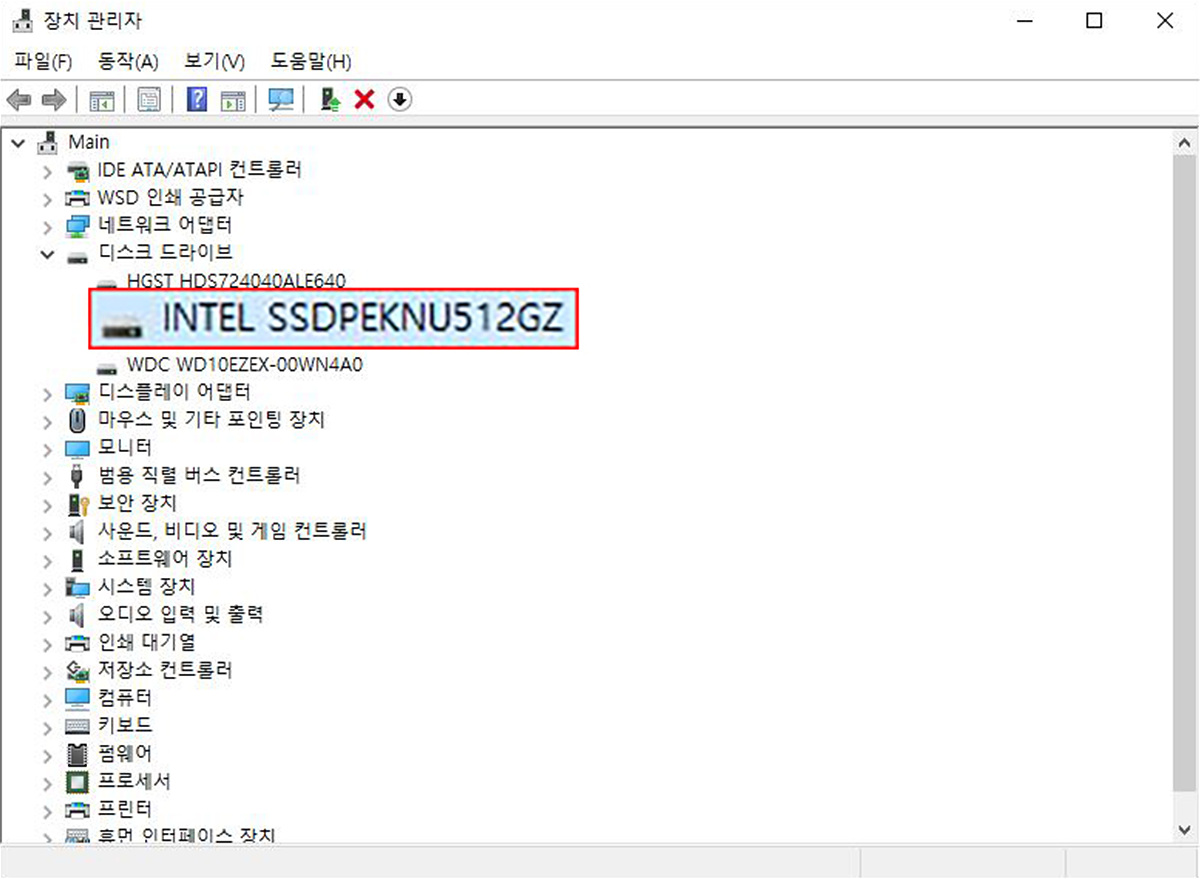Maximize the Device Manager window
The width and height of the screenshot is (1200, 879).
point(1094,20)
